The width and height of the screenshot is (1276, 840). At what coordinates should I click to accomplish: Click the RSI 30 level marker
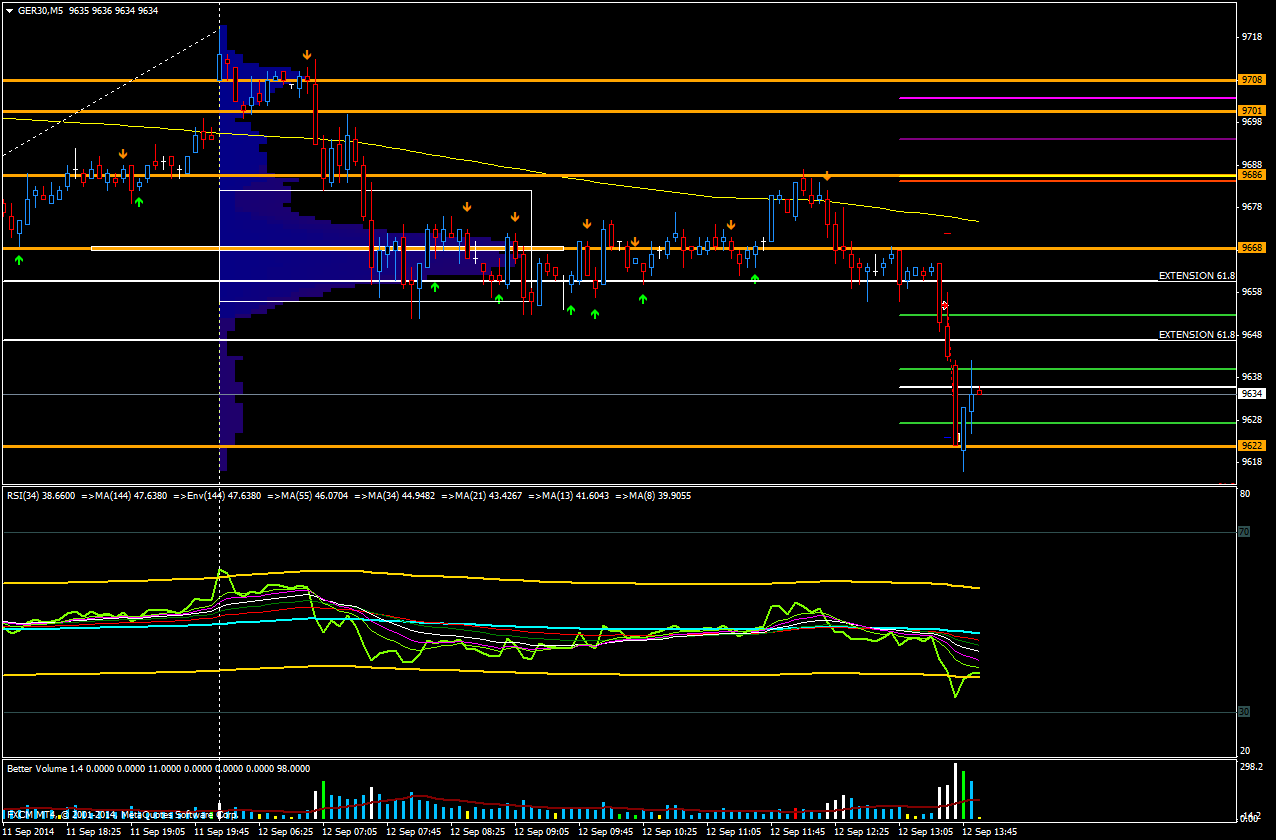(x=1244, y=711)
